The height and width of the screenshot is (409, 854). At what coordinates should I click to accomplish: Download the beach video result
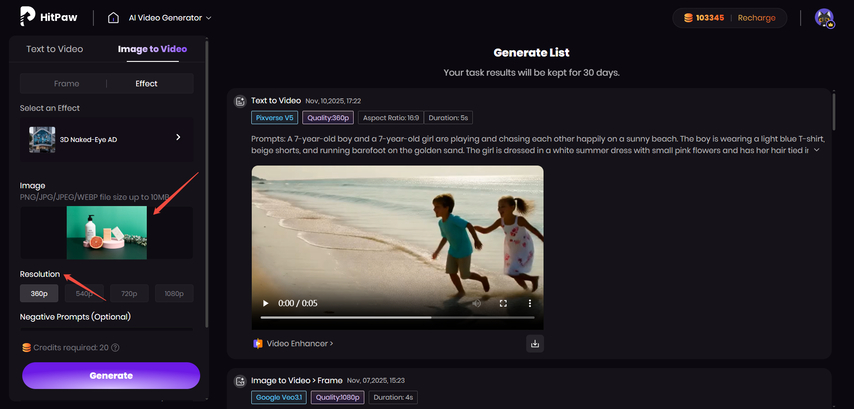[535, 344]
